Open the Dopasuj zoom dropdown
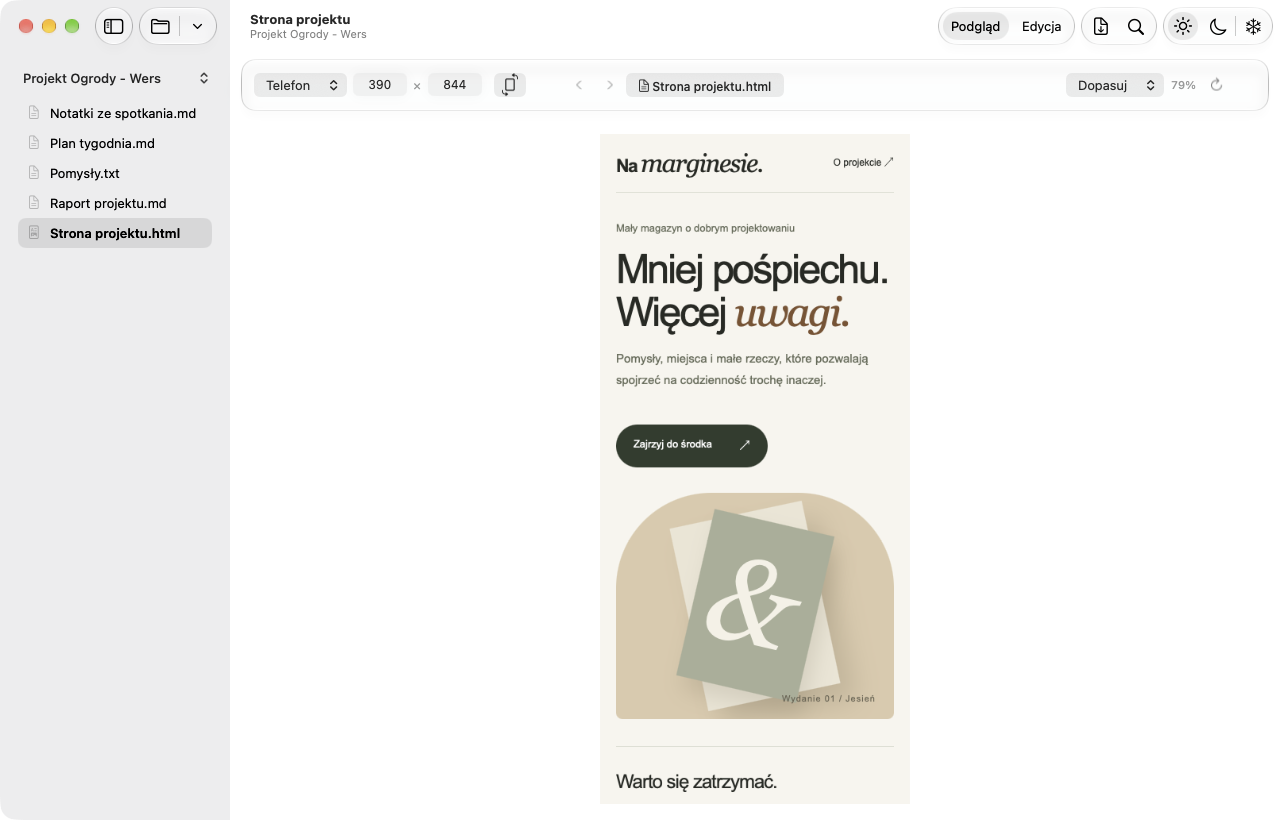The image size is (1280, 820). [x=1115, y=85]
